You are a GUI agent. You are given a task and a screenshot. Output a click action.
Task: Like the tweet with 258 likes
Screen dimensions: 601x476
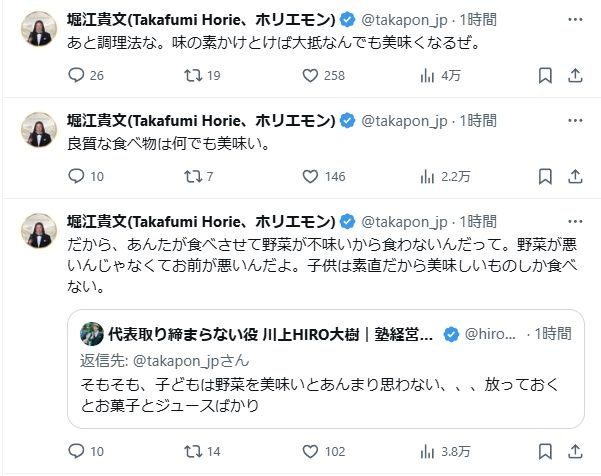pos(311,75)
